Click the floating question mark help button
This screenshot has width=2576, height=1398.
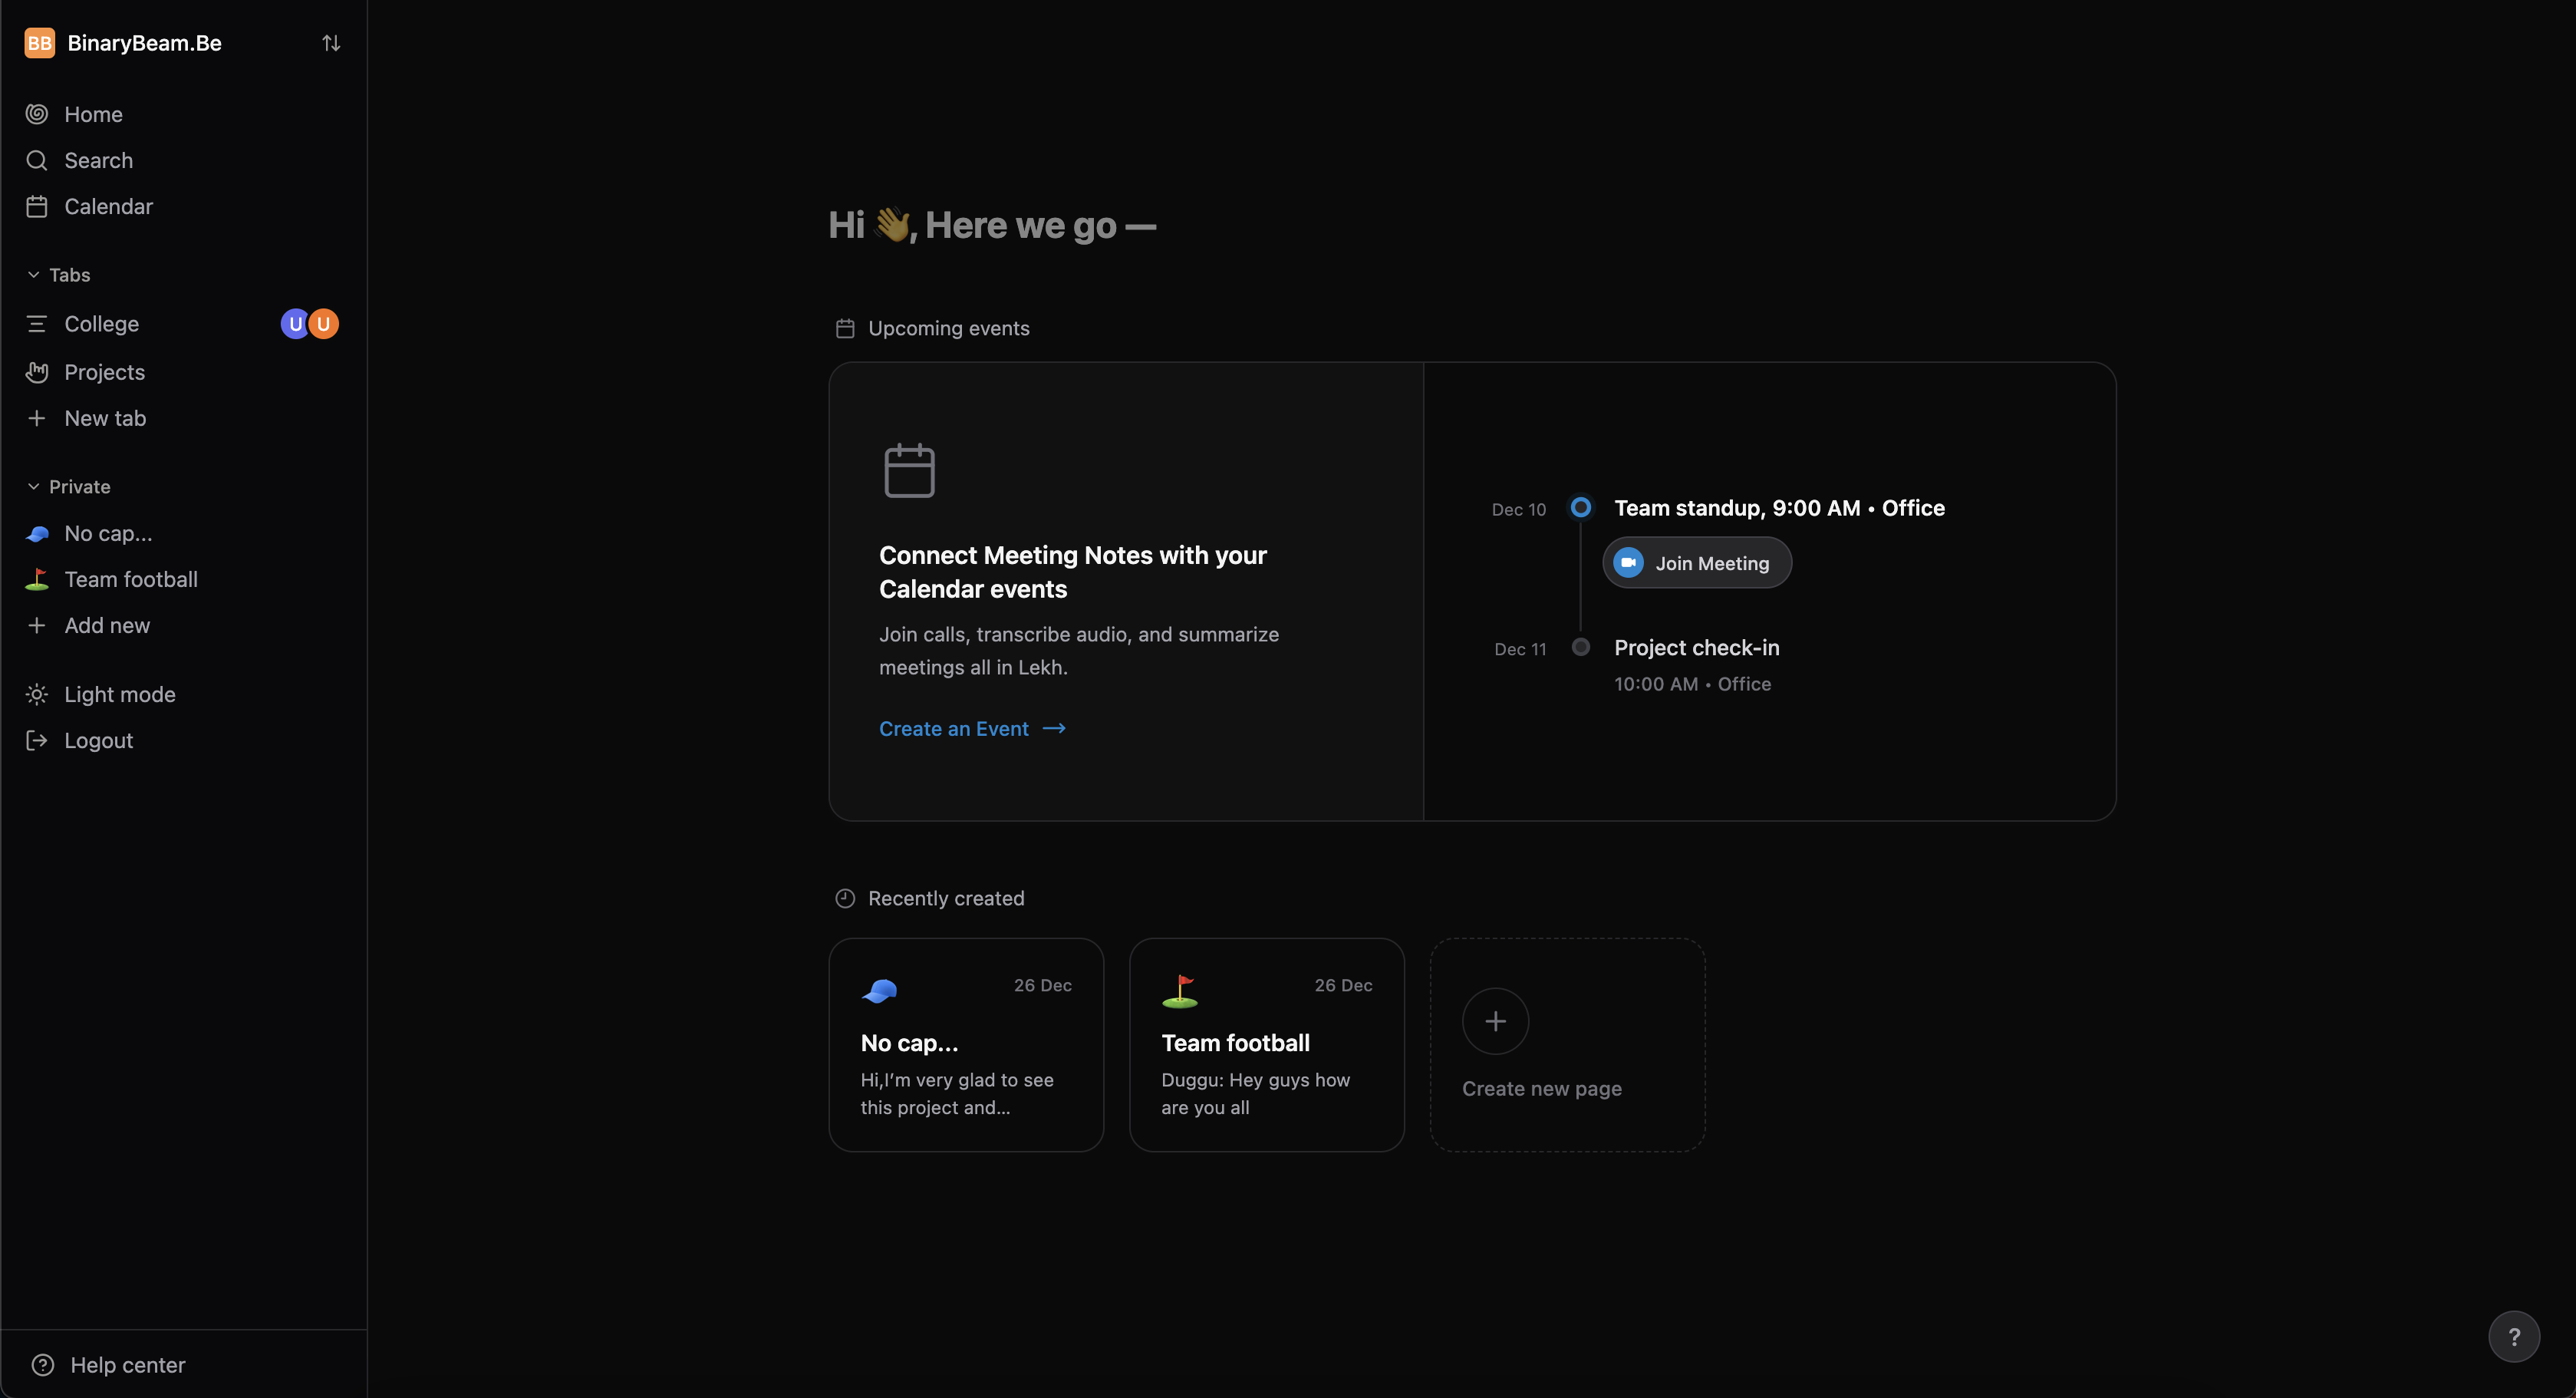point(2514,1337)
